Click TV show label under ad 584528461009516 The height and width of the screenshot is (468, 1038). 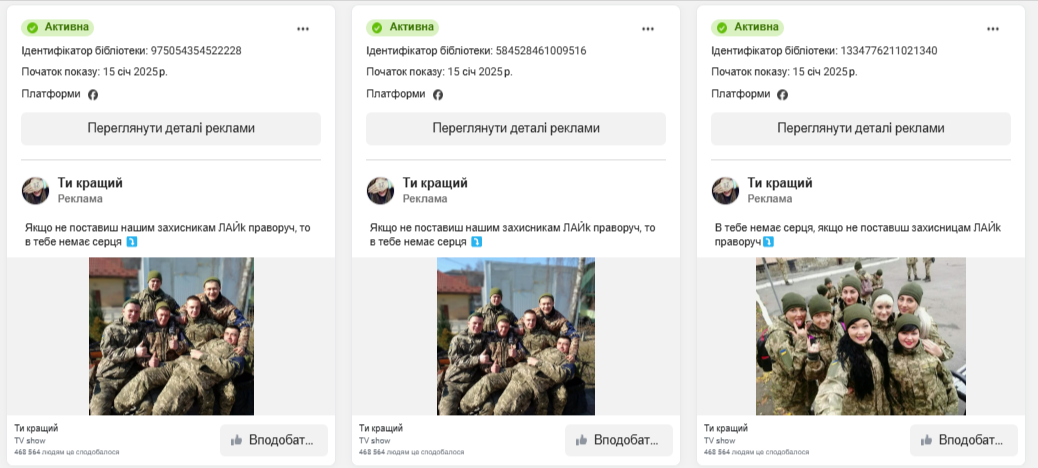point(375,441)
